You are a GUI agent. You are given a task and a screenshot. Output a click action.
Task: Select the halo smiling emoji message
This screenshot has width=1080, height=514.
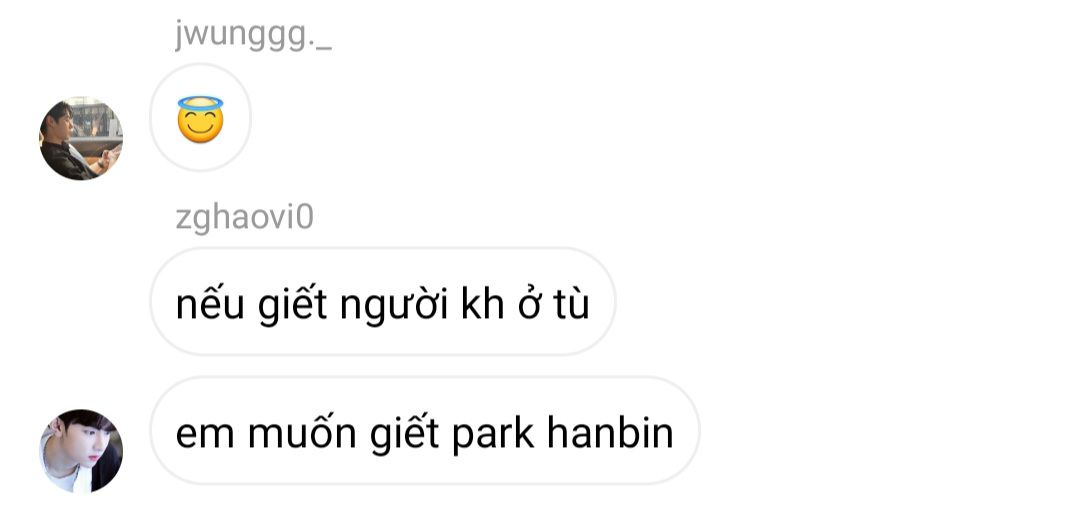200,118
